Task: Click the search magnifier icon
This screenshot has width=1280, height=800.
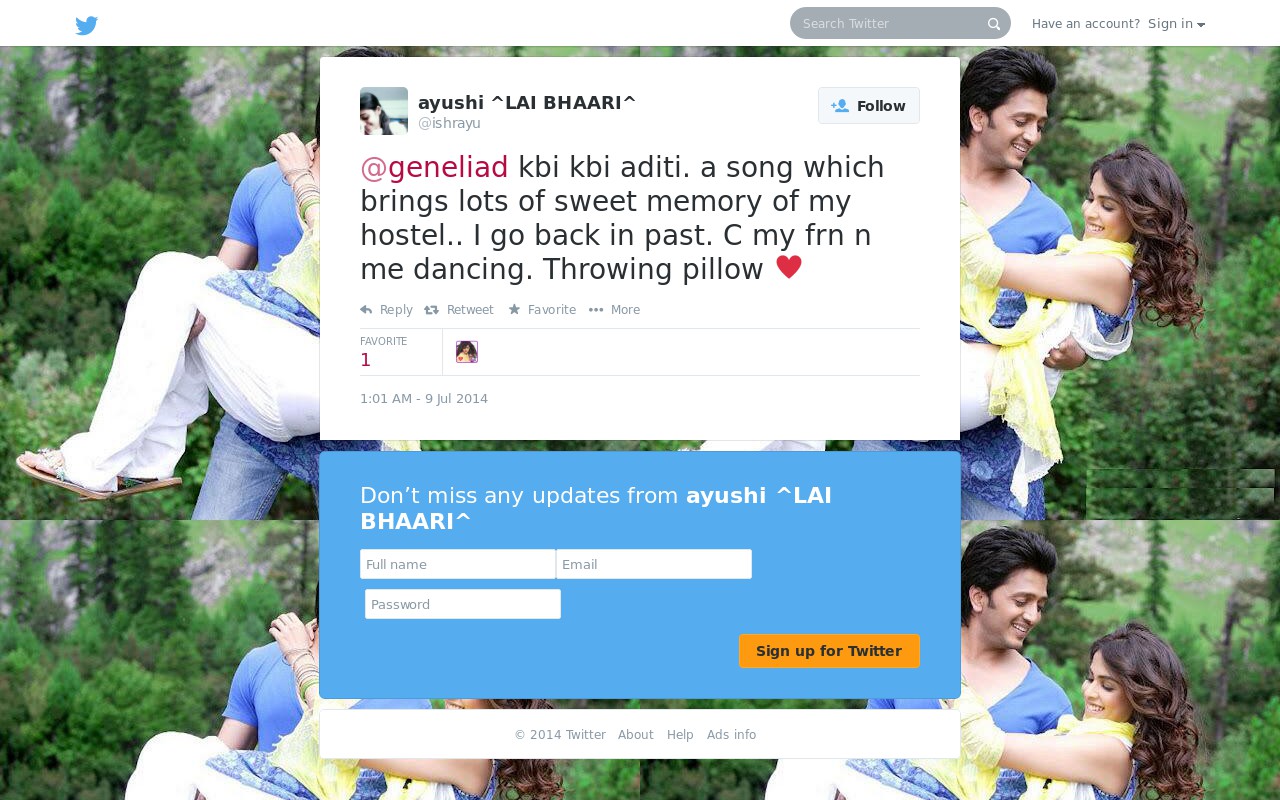Action: coord(994,24)
